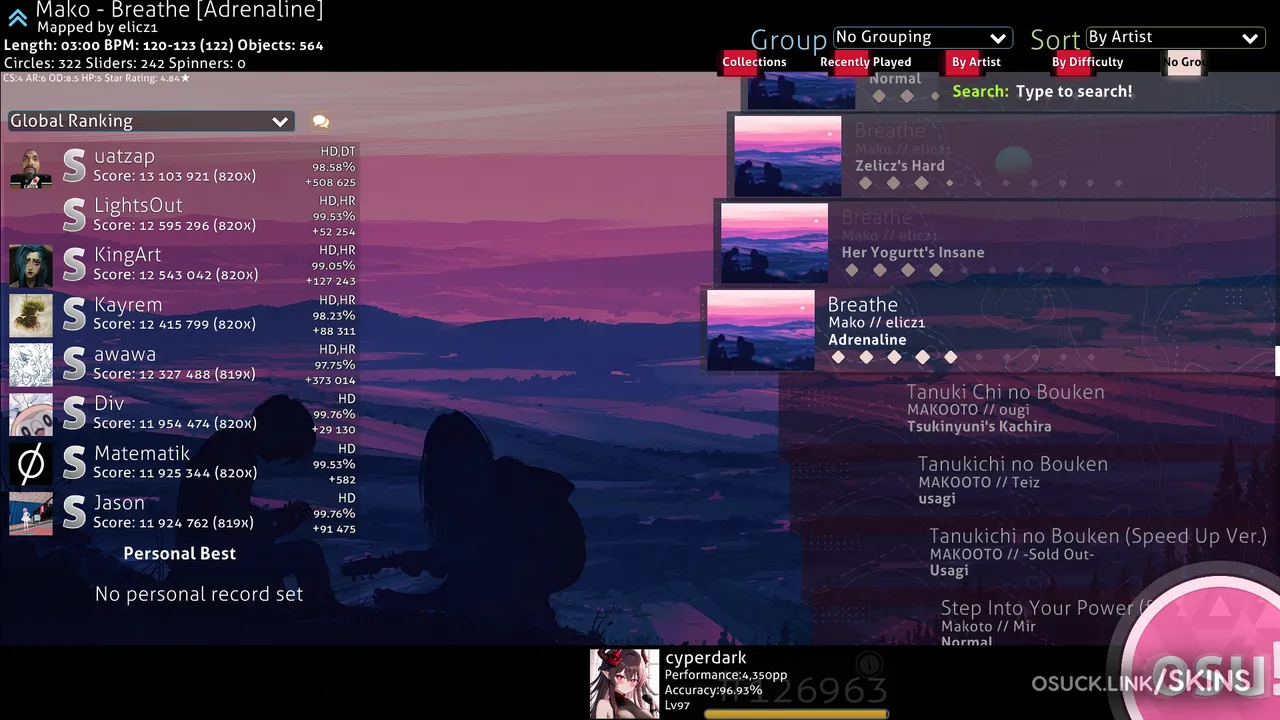Image resolution: width=1280 pixels, height=720 pixels.
Task: Click the S rank badge on uatzap's score
Action: pyautogui.click(x=74, y=166)
